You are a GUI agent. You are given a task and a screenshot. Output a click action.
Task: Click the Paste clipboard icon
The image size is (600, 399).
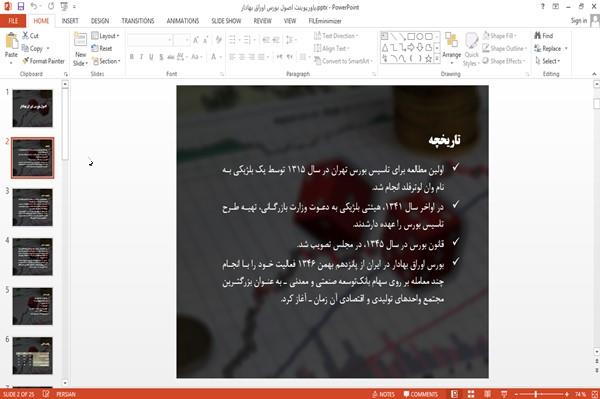click(11, 41)
